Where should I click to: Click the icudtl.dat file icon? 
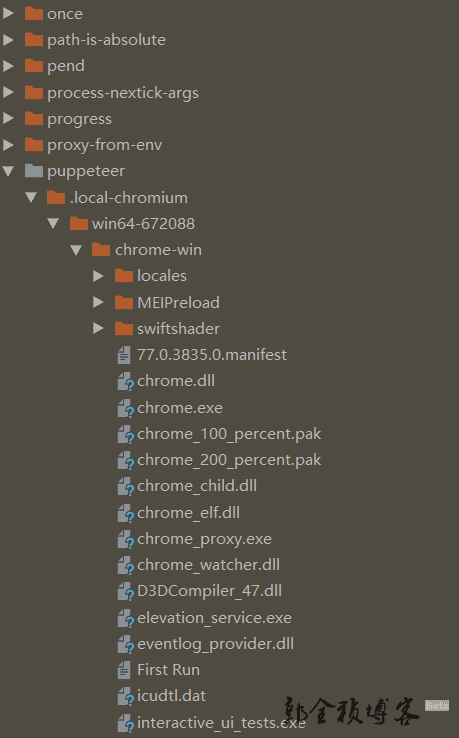(x=125, y=696)
